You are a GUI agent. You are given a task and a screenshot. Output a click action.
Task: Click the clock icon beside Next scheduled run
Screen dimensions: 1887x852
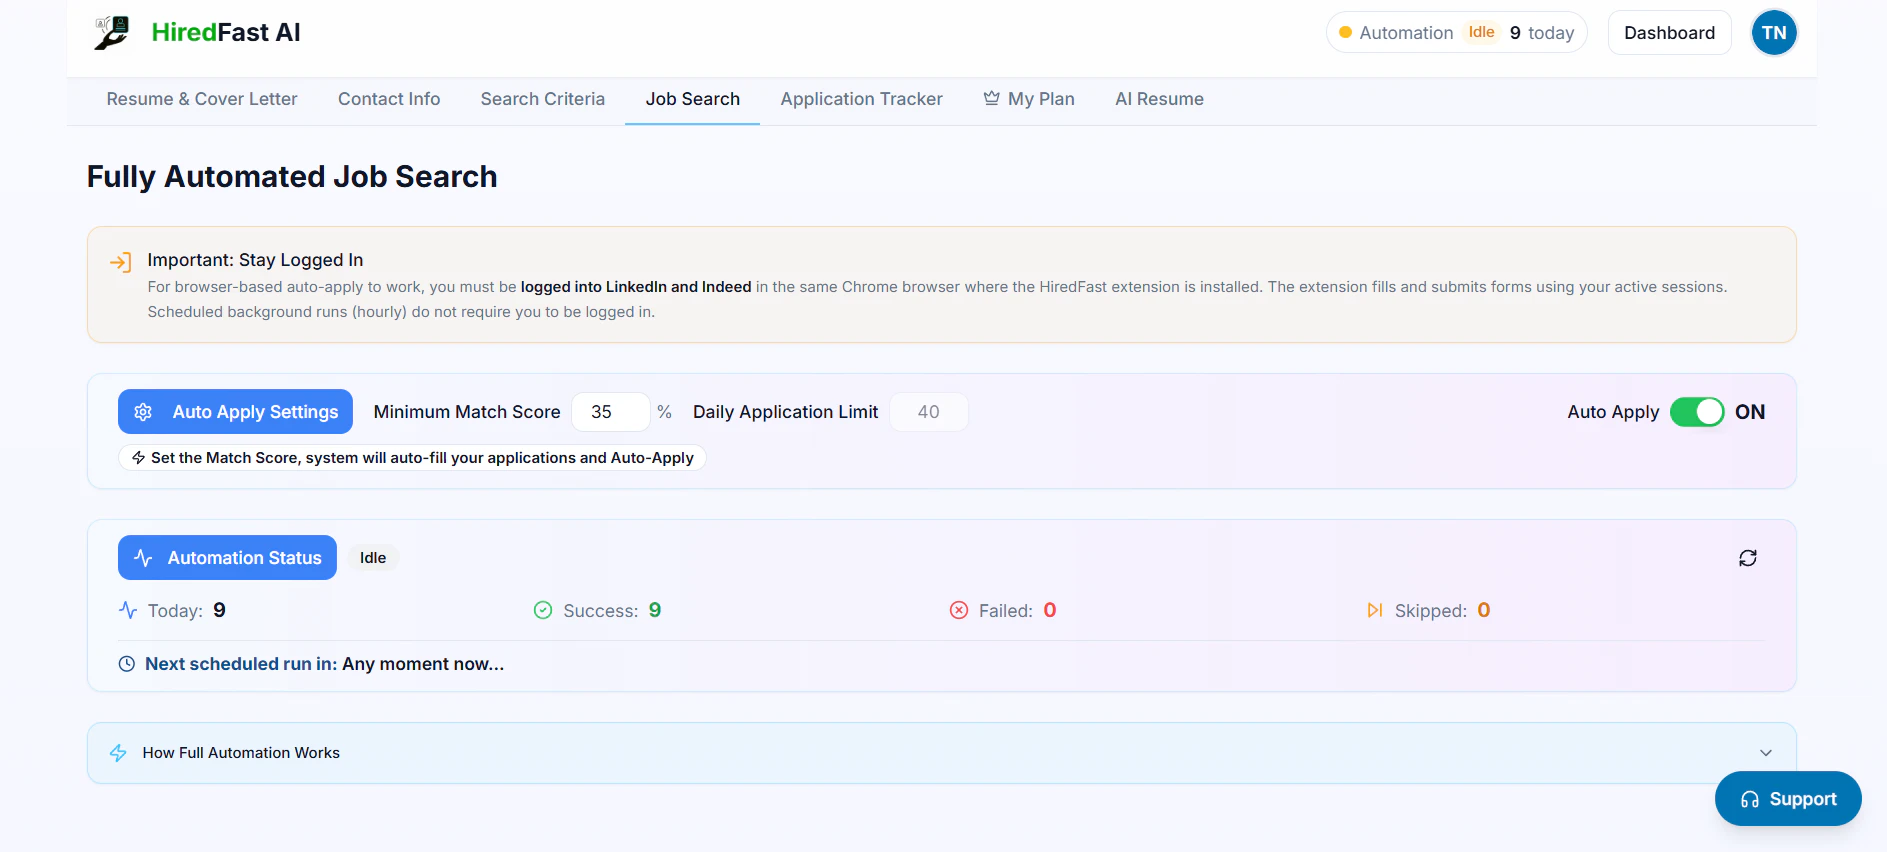pyautogui.click(x=127, y=664)
